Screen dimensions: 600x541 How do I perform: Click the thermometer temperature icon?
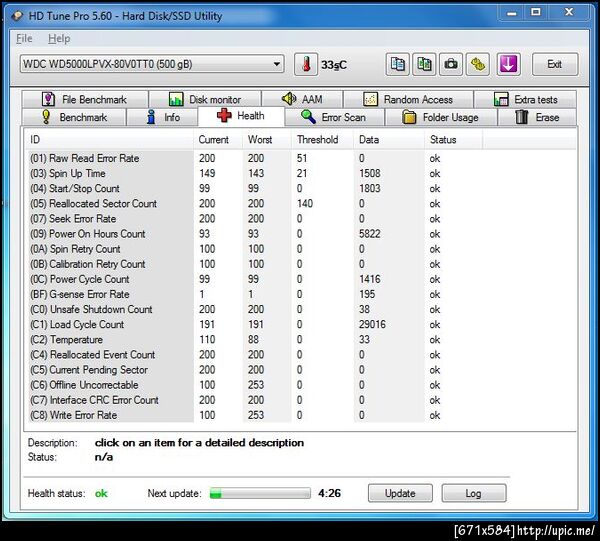pos(306,64)
